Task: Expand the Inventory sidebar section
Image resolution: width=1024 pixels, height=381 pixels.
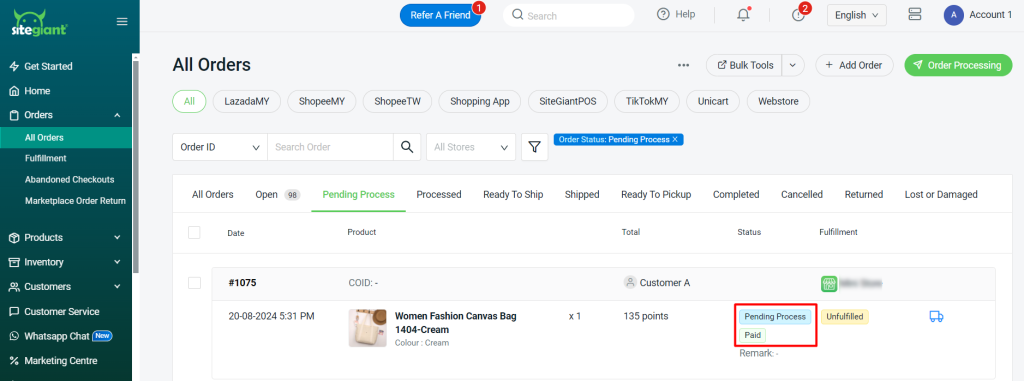Action: click(118, 262)
